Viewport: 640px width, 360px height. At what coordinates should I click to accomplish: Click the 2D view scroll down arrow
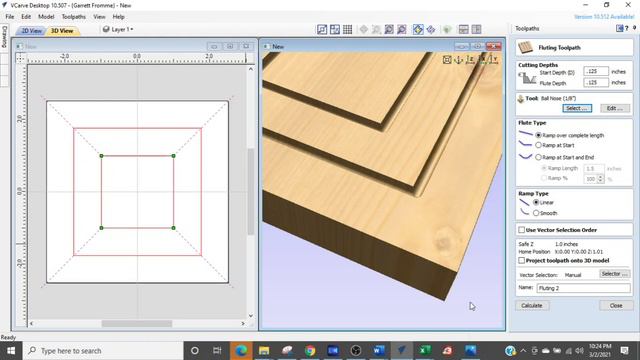251,315
